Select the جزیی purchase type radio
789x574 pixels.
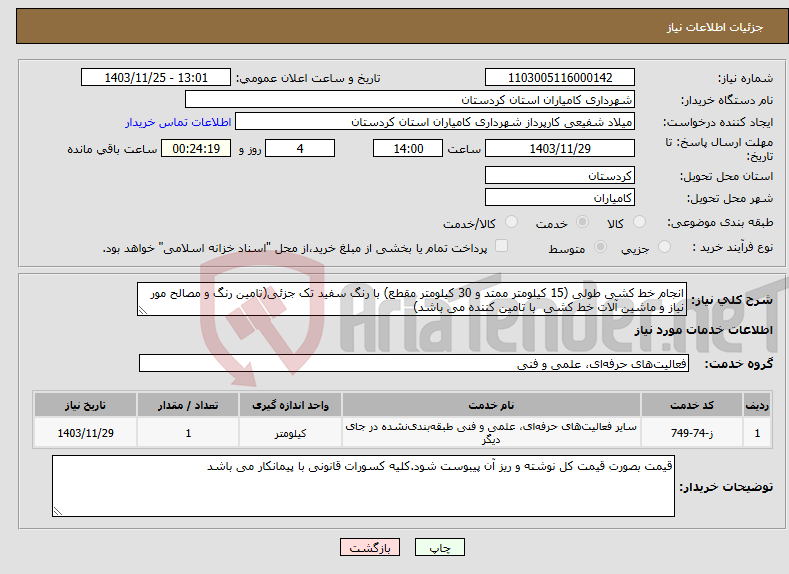[x=664, y=247]
